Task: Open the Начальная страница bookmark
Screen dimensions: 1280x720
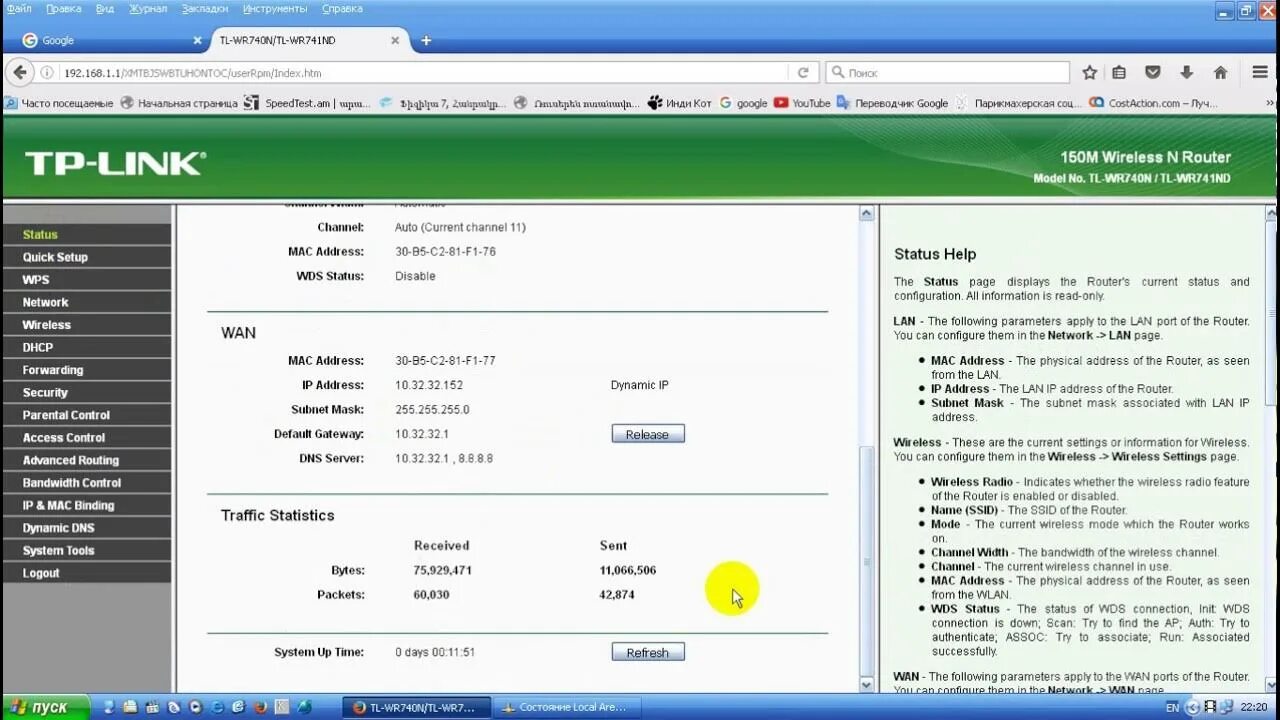Action: coord(179,103)
